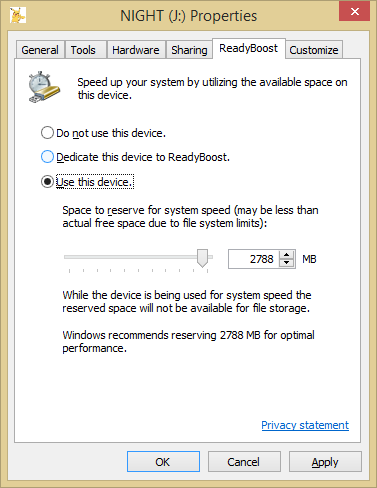Select 'Do not use this device' option
The image size is (377, 488).
pos(47,133)
